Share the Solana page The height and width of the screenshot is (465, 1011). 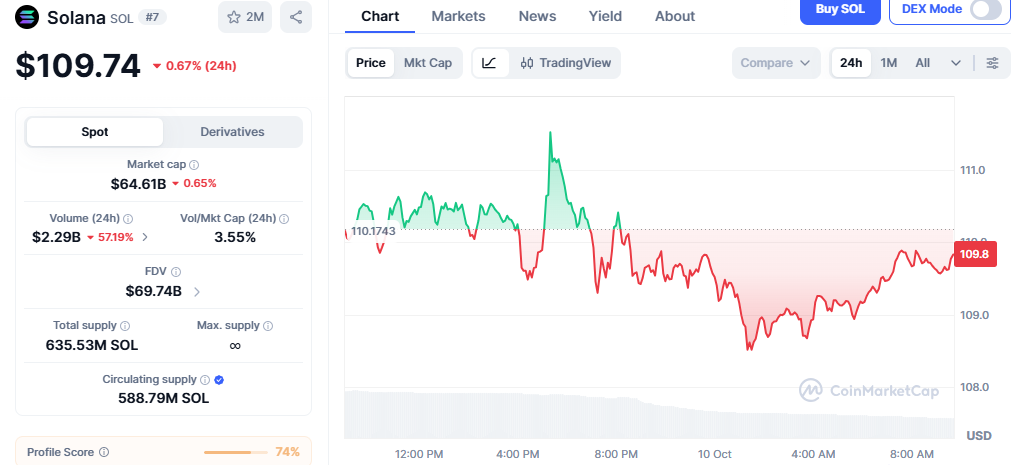pos(296,17)
